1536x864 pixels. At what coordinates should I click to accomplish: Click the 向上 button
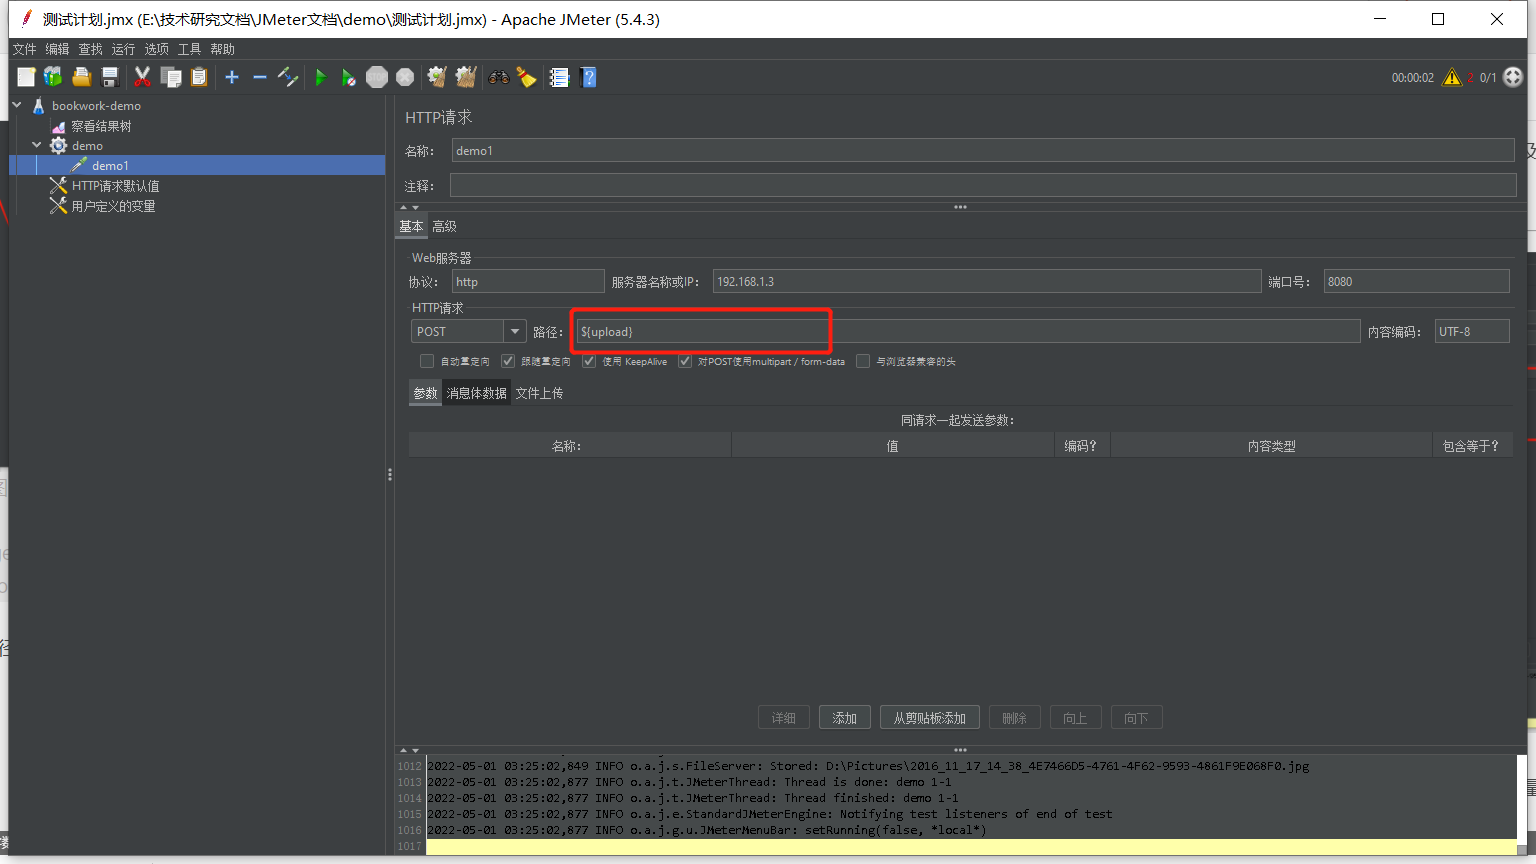[1075, 718]
